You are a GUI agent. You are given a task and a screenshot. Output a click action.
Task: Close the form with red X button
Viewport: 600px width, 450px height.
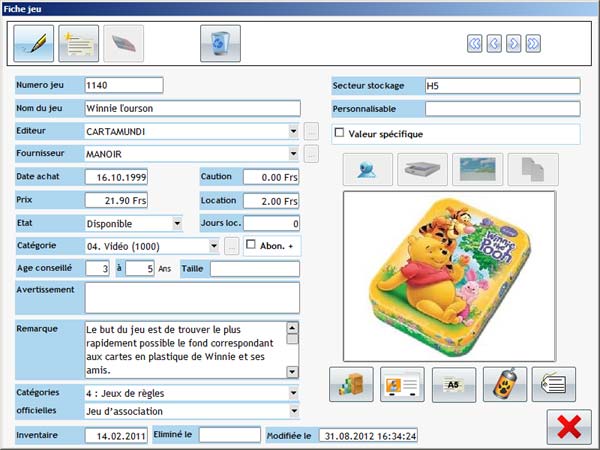(x=569, y=427)
